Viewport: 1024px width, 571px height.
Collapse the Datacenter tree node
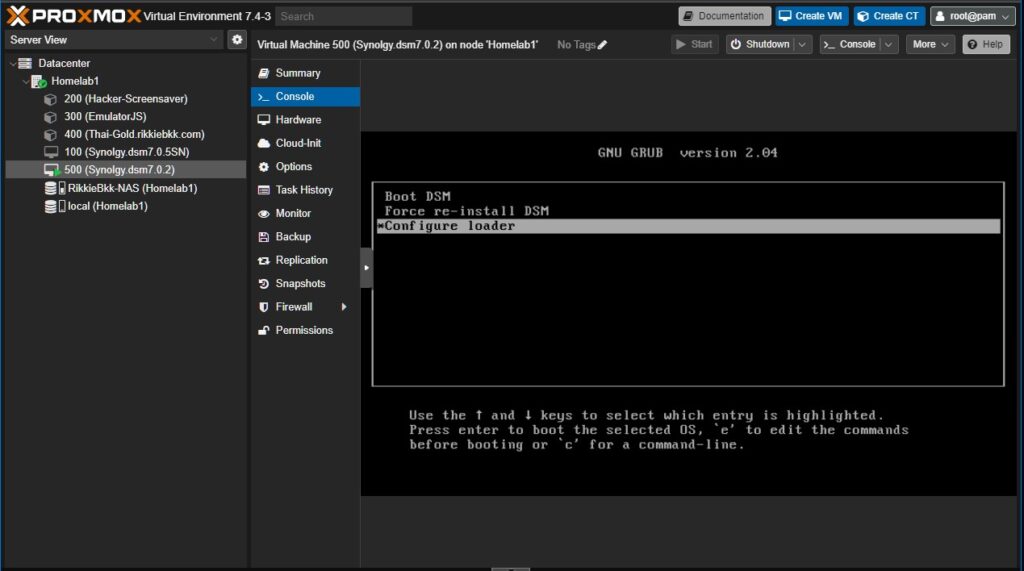tap(13, 63)
